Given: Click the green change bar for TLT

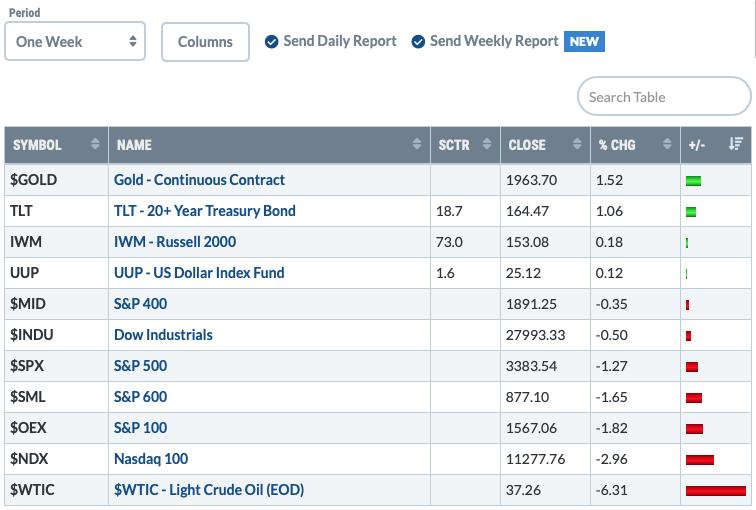Looking at the screenshot, I should pyautogui.click(x=691, y=212).
